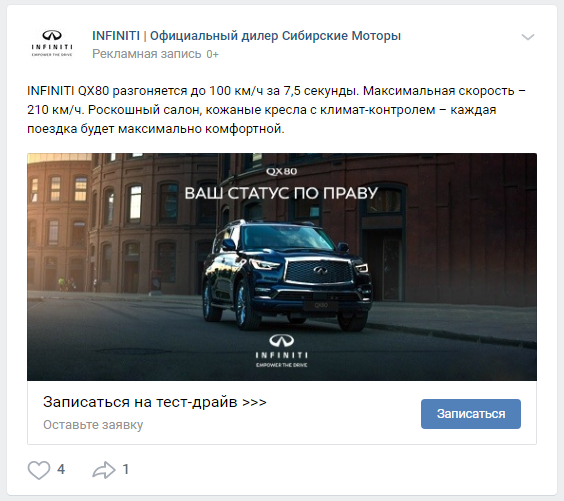Viewport: 564px width, 501px height.
Task: Open the INFINITI avatar logo
Action: point(52,44)
